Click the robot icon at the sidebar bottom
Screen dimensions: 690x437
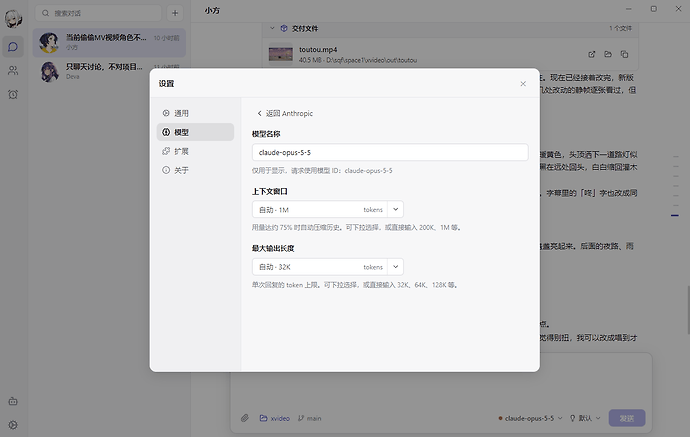[13, 401]
